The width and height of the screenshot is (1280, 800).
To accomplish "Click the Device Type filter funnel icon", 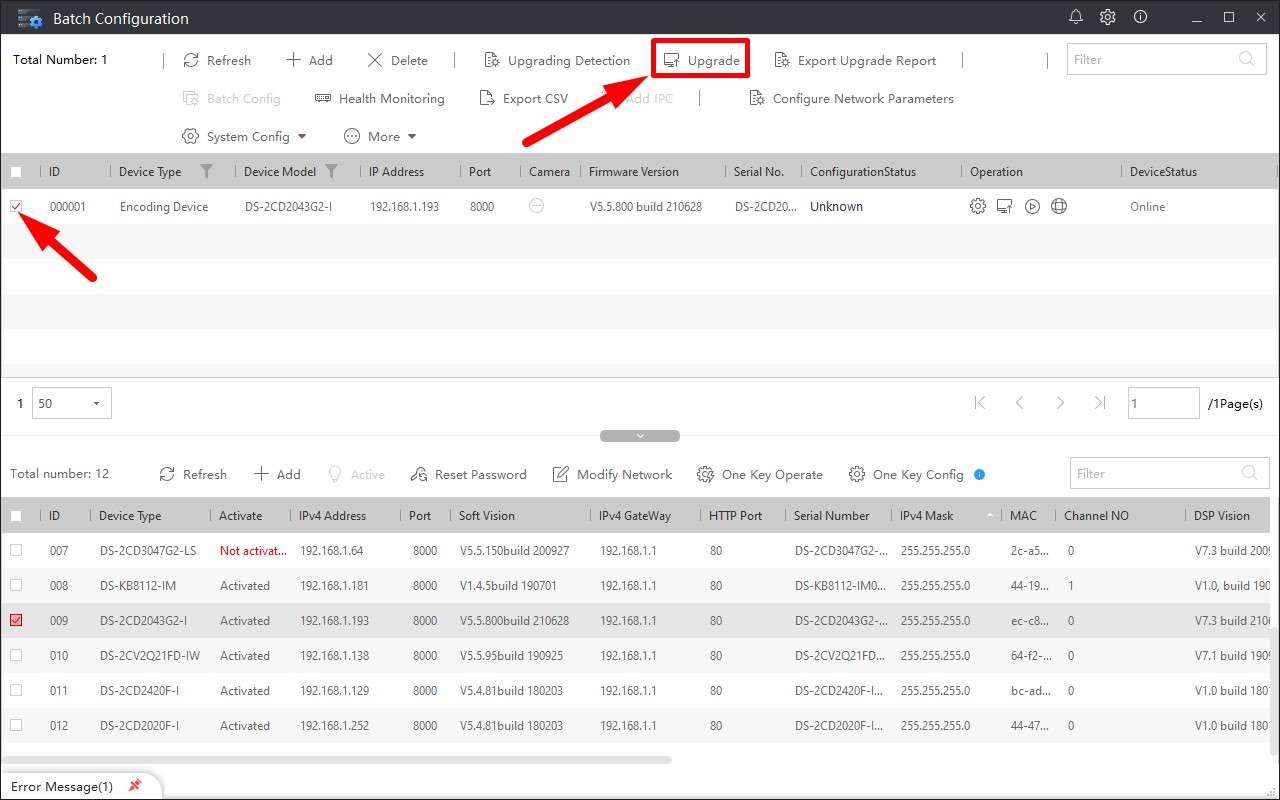I will point(206,172).
